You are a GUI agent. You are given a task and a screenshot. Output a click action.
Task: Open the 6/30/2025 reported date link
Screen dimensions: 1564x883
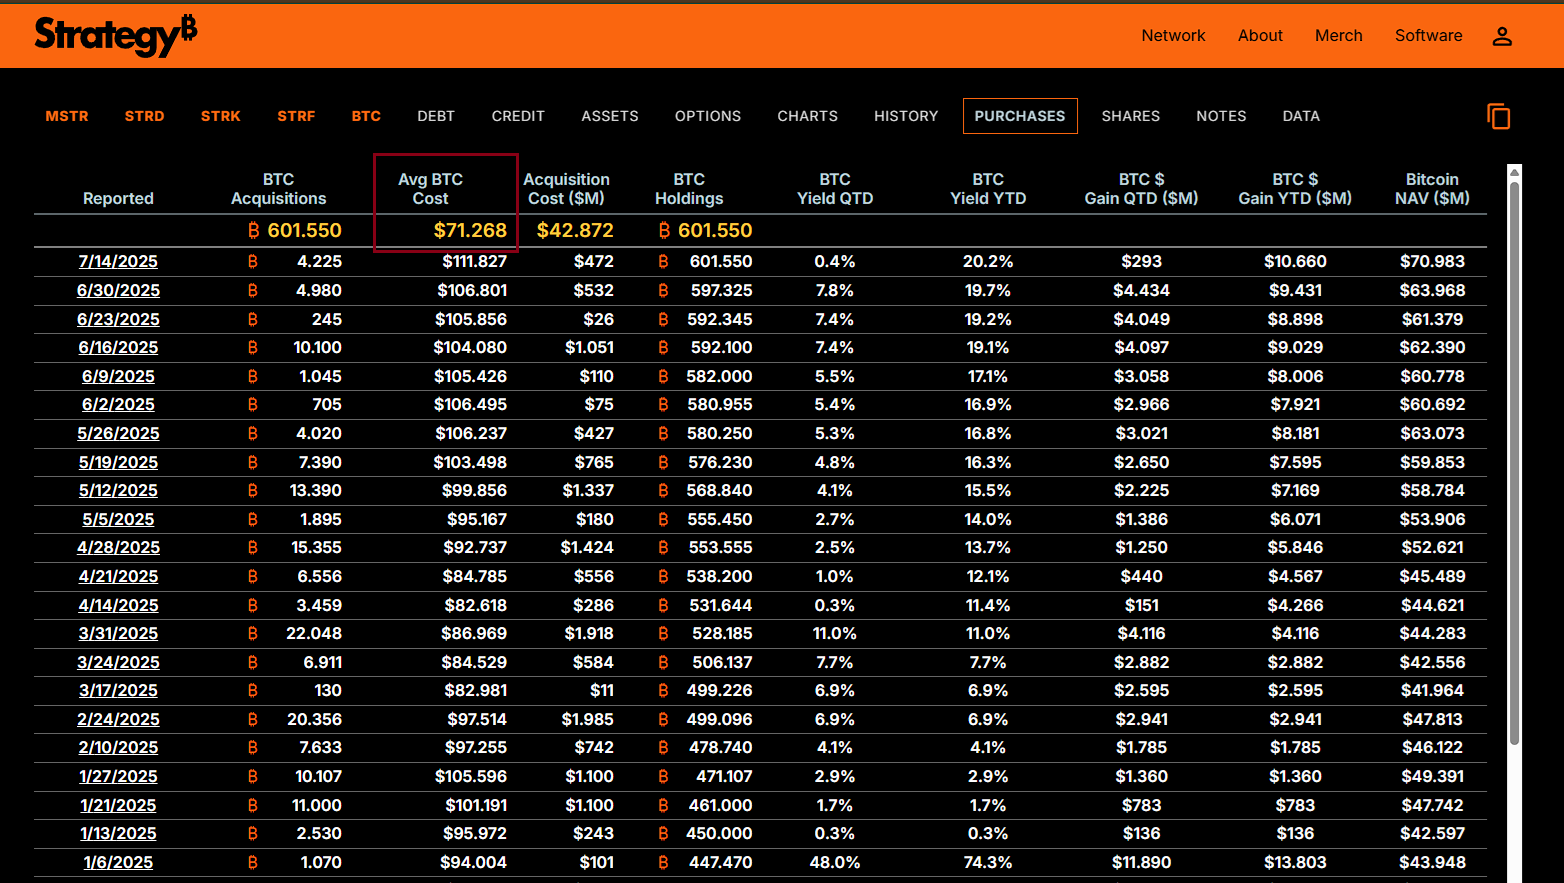[118, 291]
